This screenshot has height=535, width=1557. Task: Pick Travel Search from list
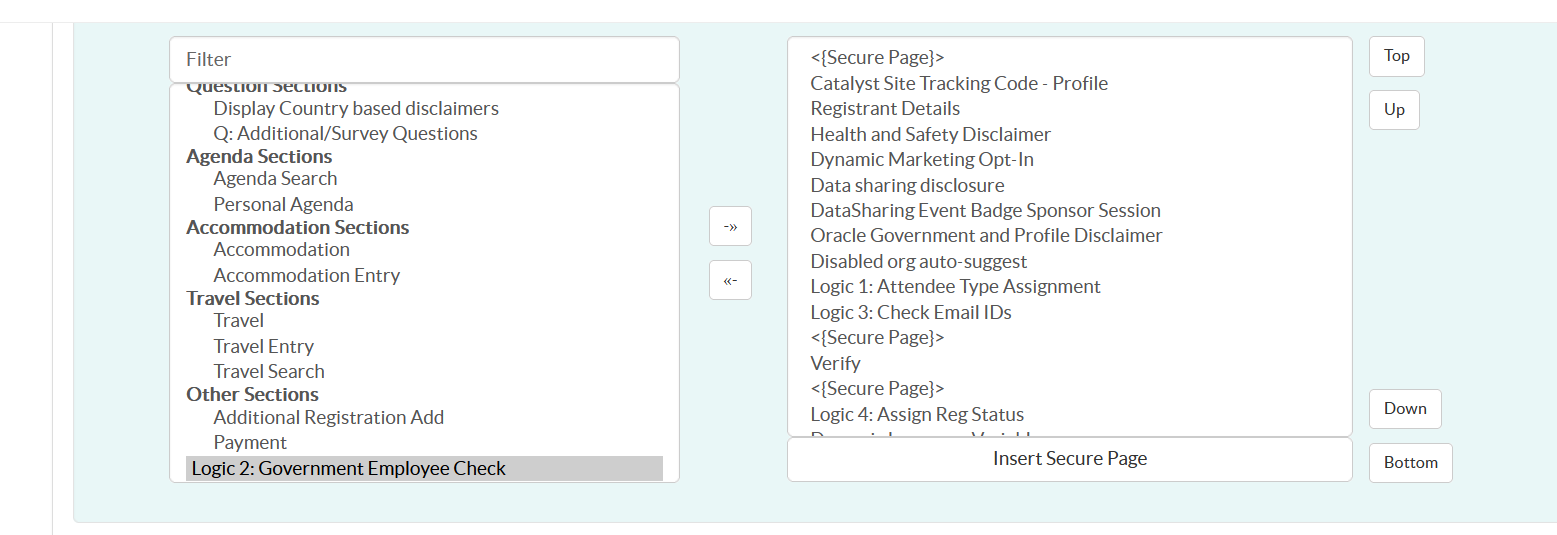269,371
